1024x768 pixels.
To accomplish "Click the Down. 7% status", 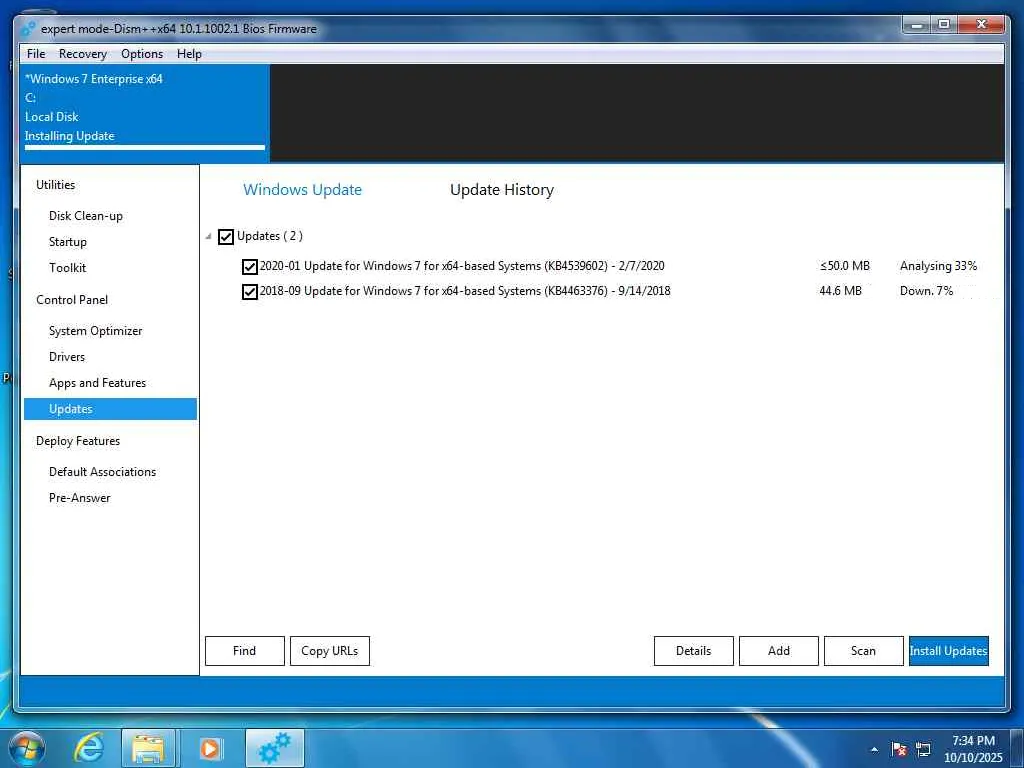I will point(927,291).
